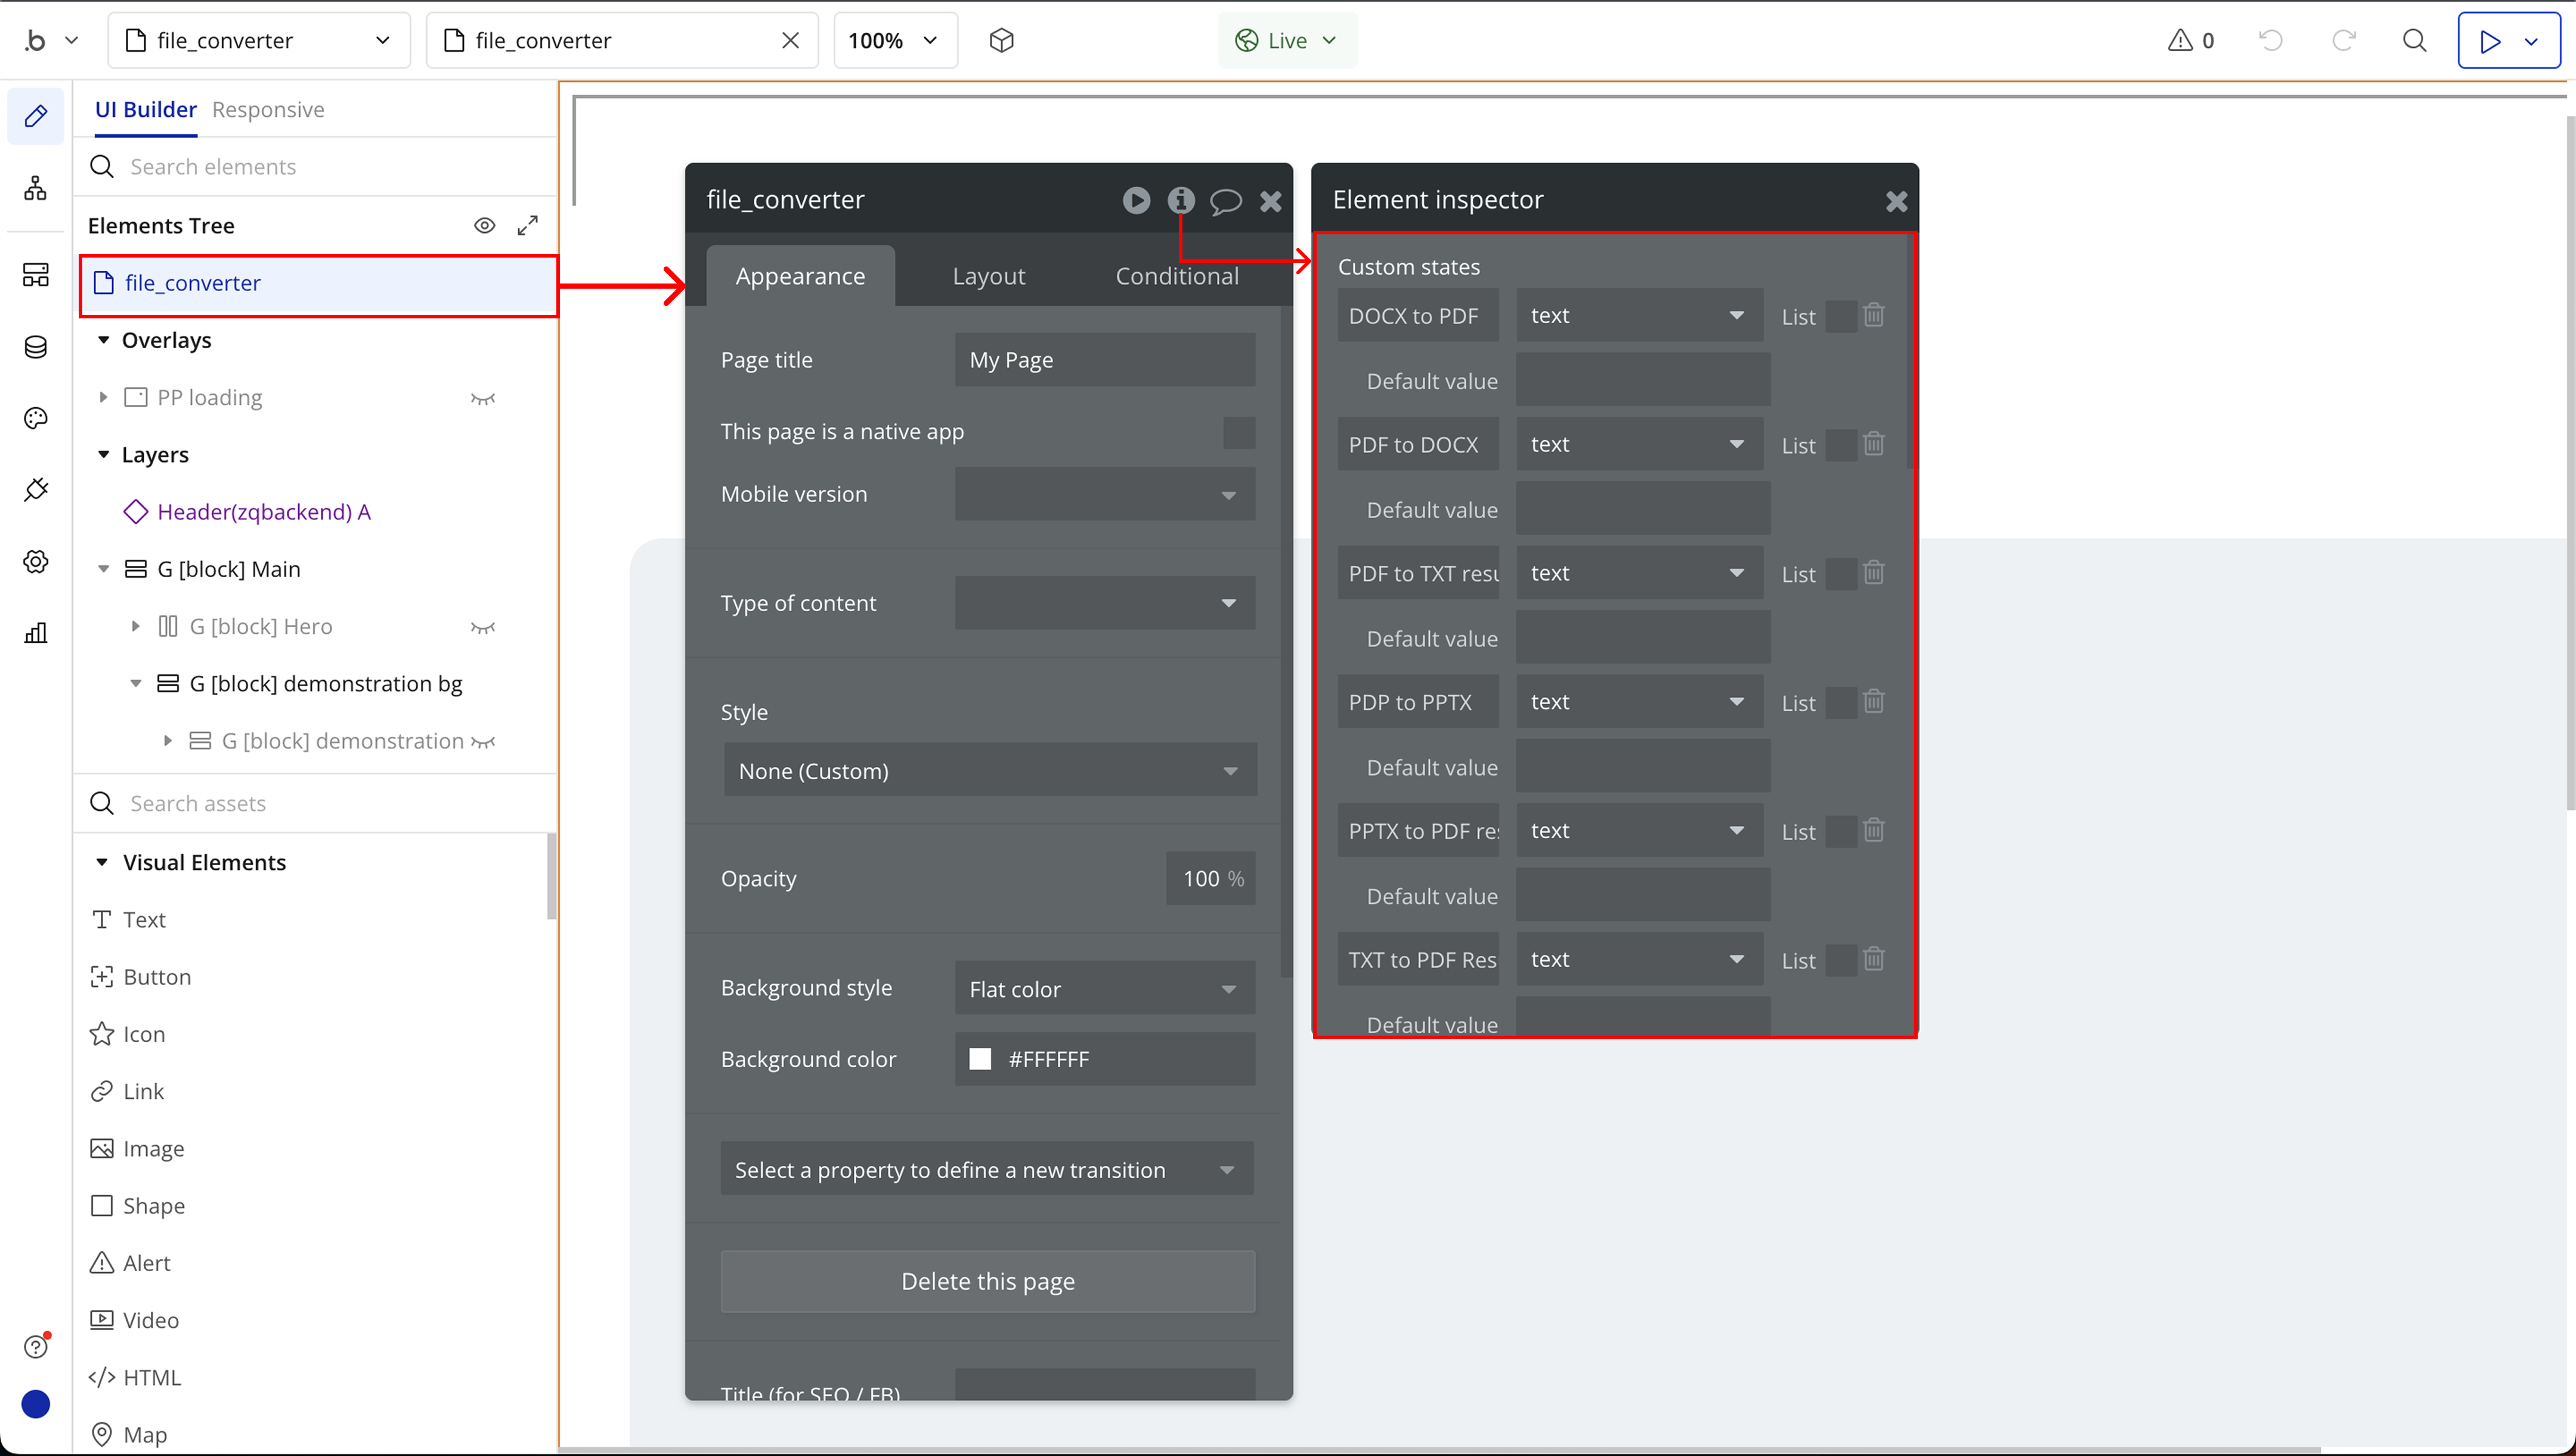Click the Delete this page button

987,1281
